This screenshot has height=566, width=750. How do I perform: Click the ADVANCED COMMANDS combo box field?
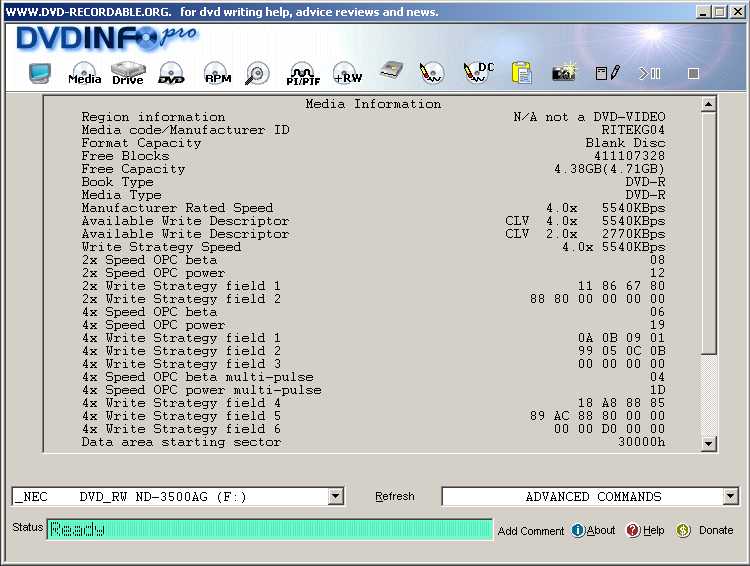coord(590,497)
